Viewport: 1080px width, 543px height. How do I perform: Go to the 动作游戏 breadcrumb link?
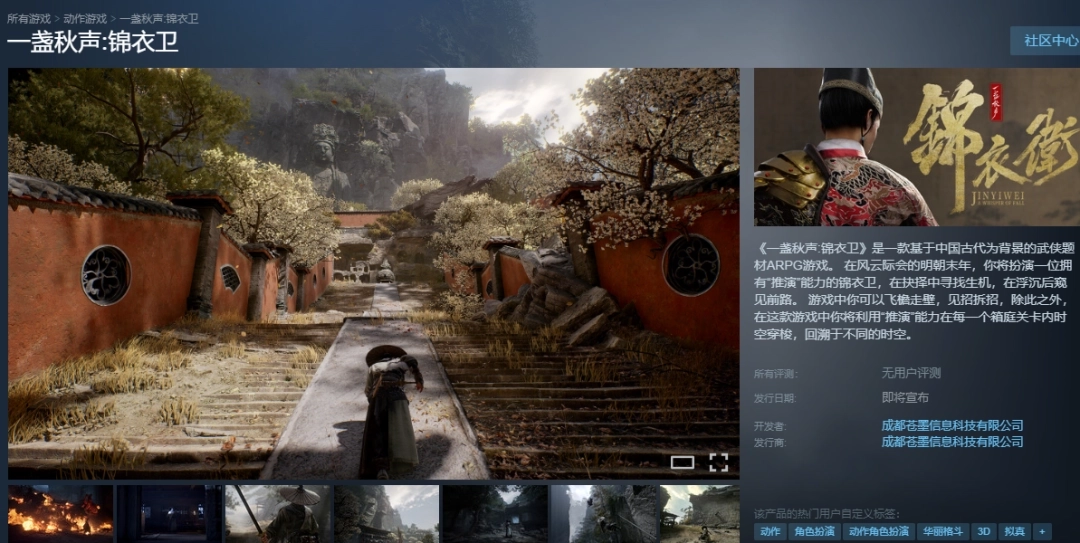[x=85, y=18]
